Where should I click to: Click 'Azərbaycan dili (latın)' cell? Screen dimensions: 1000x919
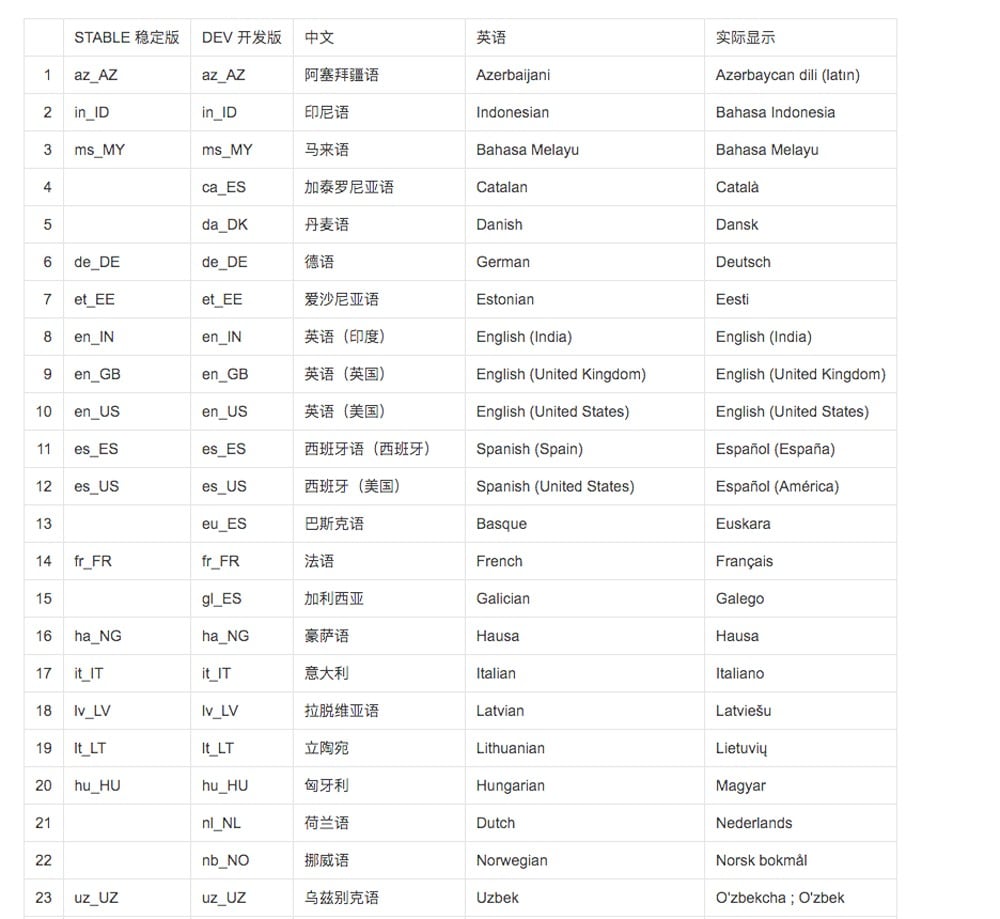[x=800, y=75]
